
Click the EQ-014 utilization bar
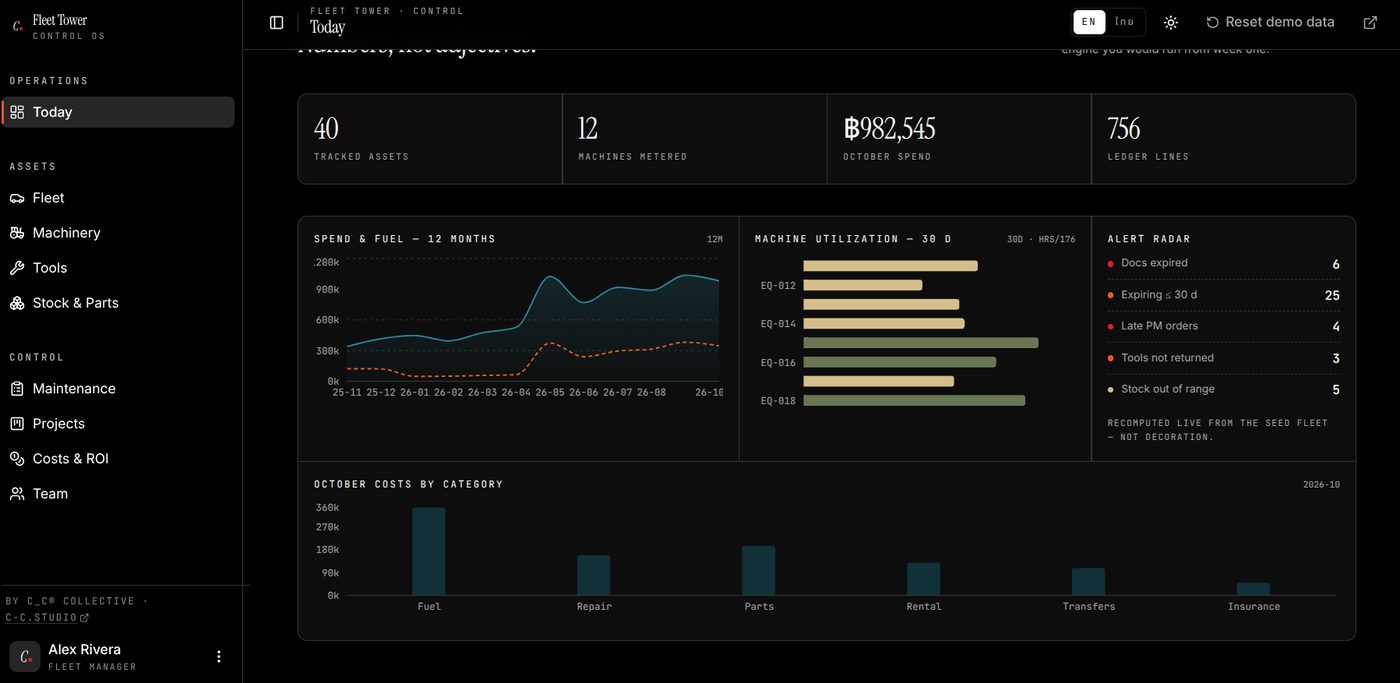[x=884, y=324]
